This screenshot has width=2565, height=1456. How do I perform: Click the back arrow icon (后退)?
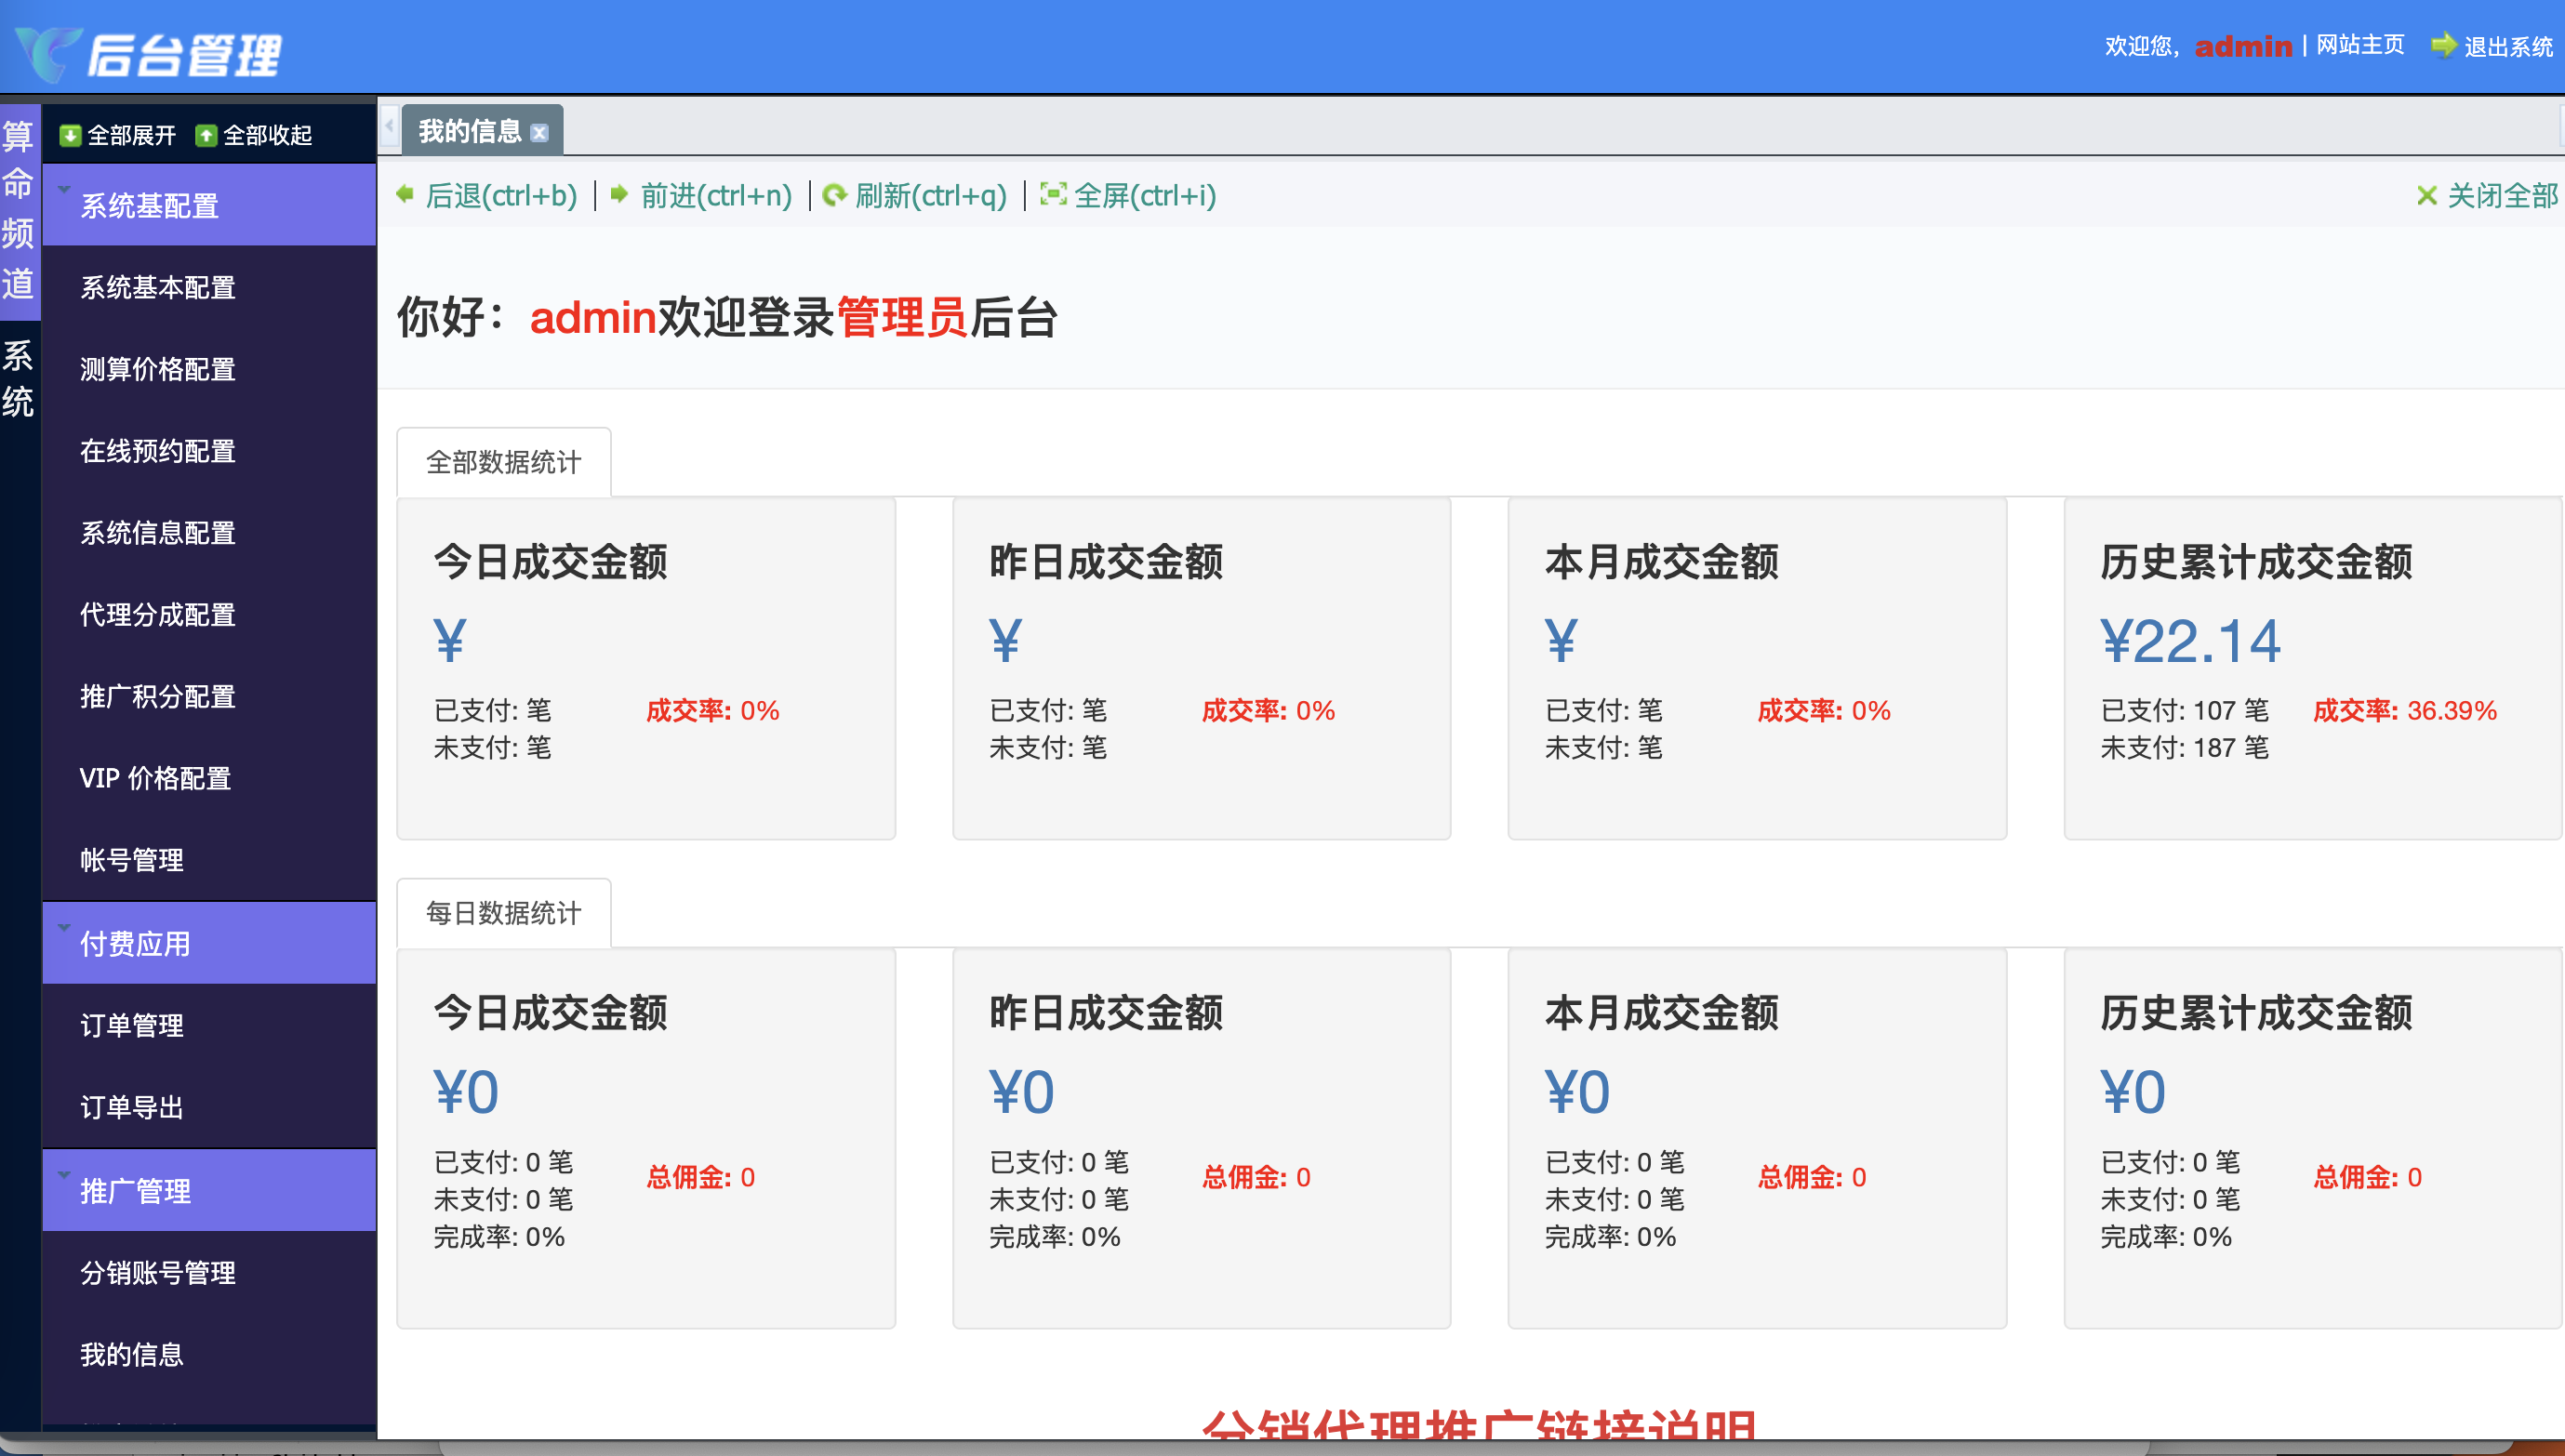click(405, 194)
